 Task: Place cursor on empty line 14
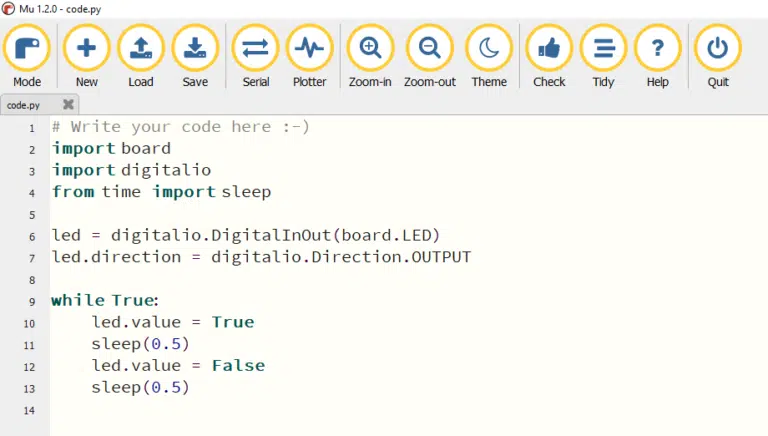tap(408, 410)
